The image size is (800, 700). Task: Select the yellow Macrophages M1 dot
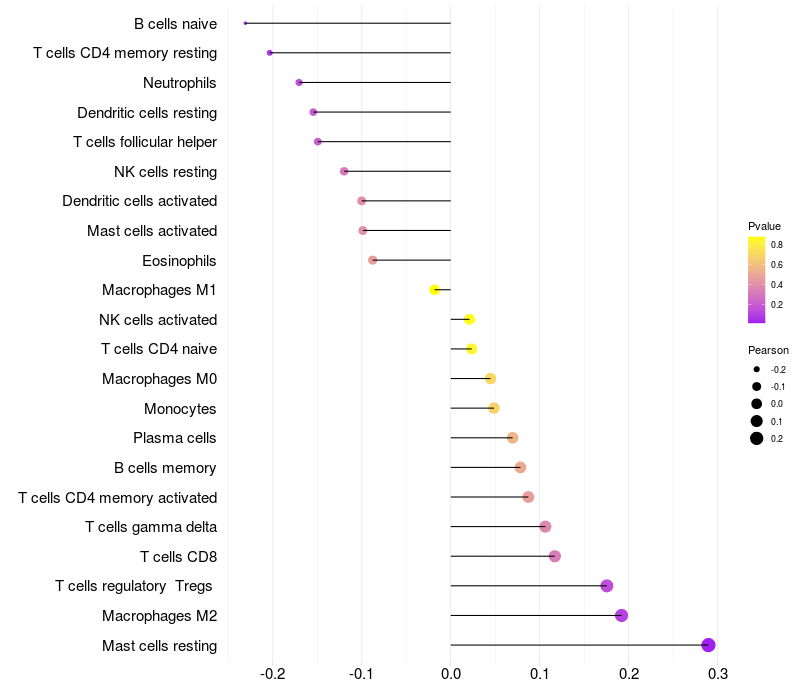435,290
